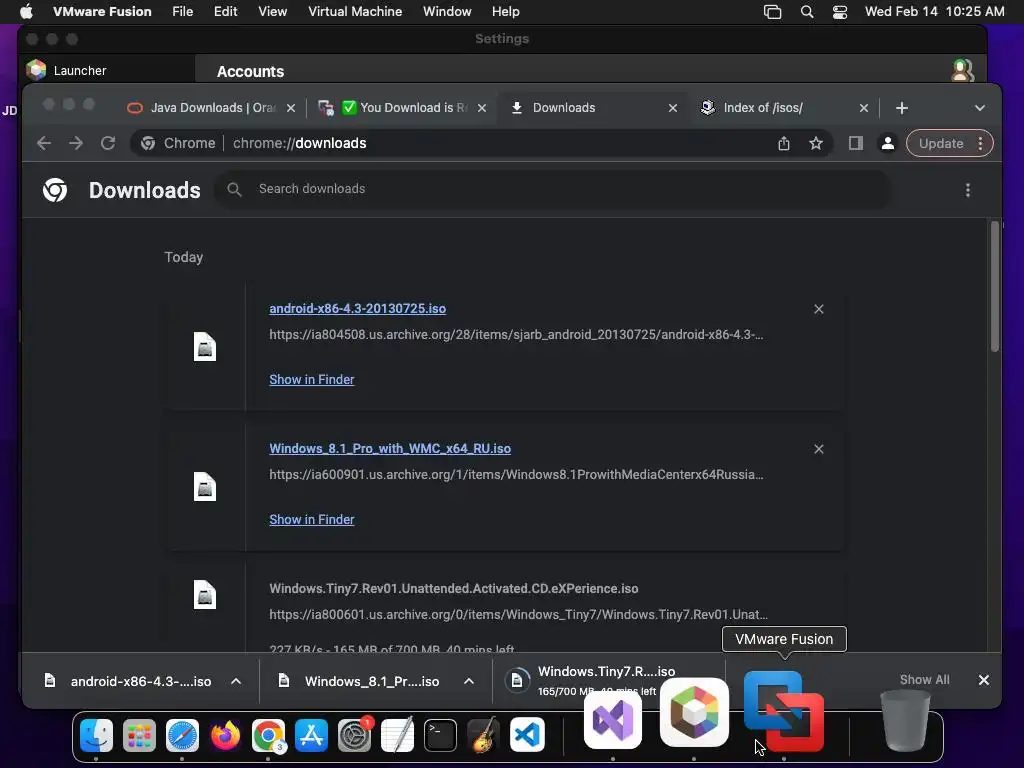Go forward in Chrome
Image resolution: width=1024 pixels, height=768 pixels.
coord(76,143)
